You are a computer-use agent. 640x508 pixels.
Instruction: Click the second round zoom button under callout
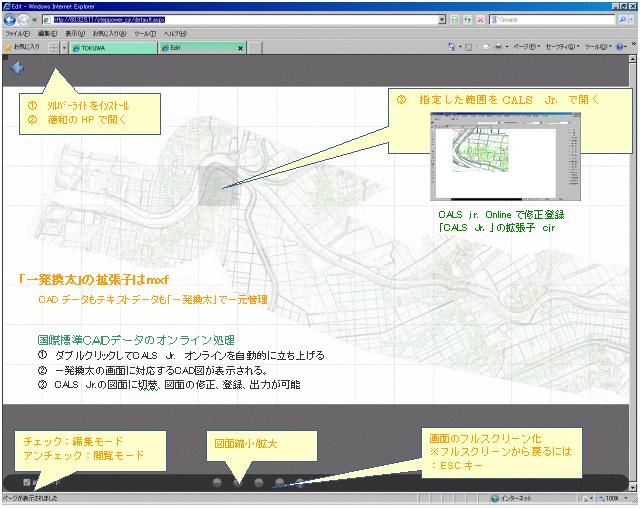(x=238, y=483)
